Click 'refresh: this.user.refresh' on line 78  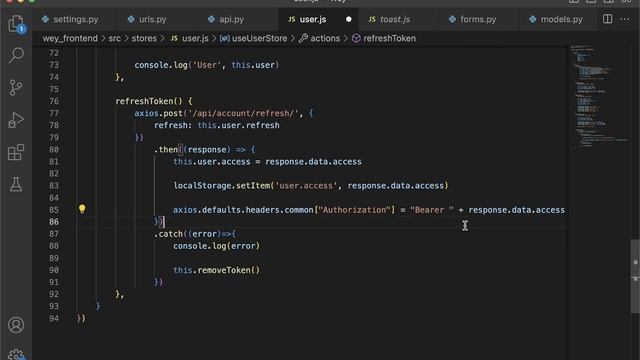pyautogui.click(x=217, y=125)
